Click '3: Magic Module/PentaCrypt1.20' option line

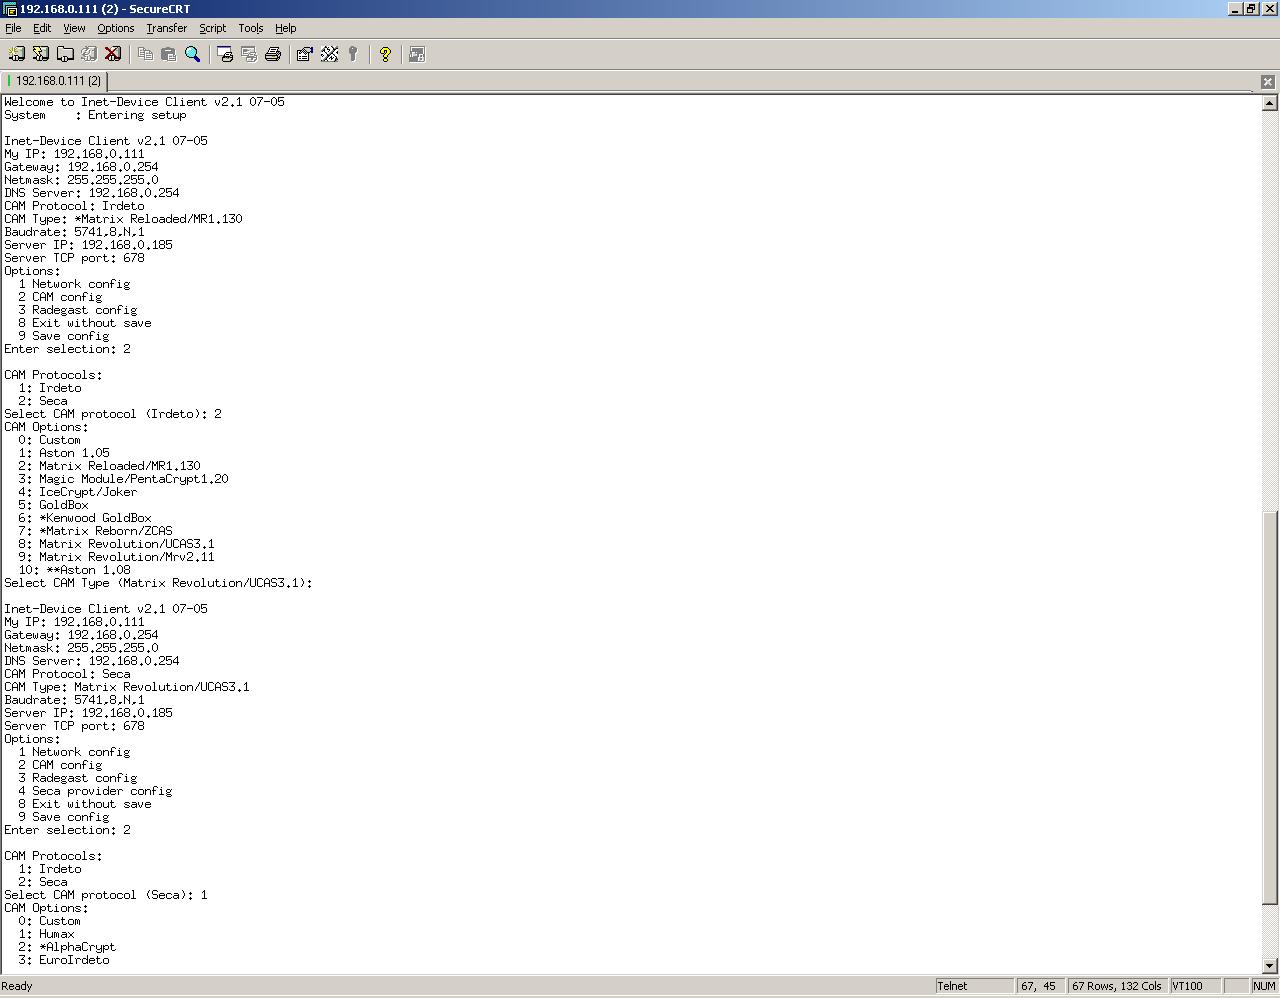pyautogui.click(x=123, y=479)
